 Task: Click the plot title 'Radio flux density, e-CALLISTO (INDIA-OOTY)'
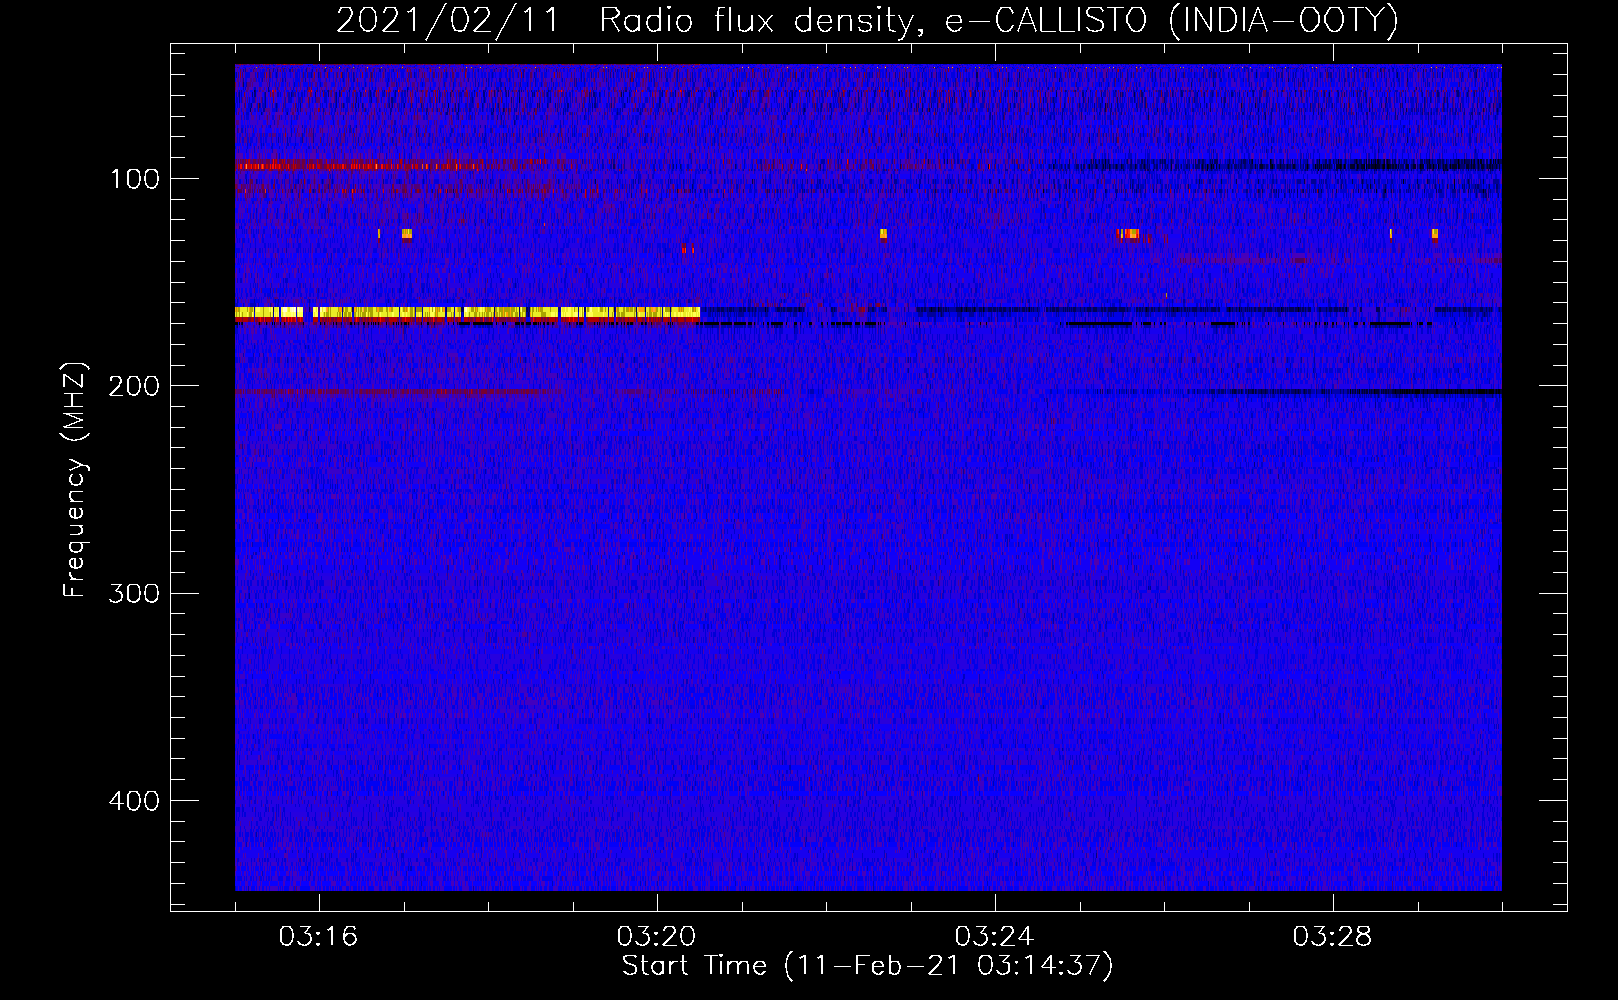pyautogui.click(x=998, y=21)
